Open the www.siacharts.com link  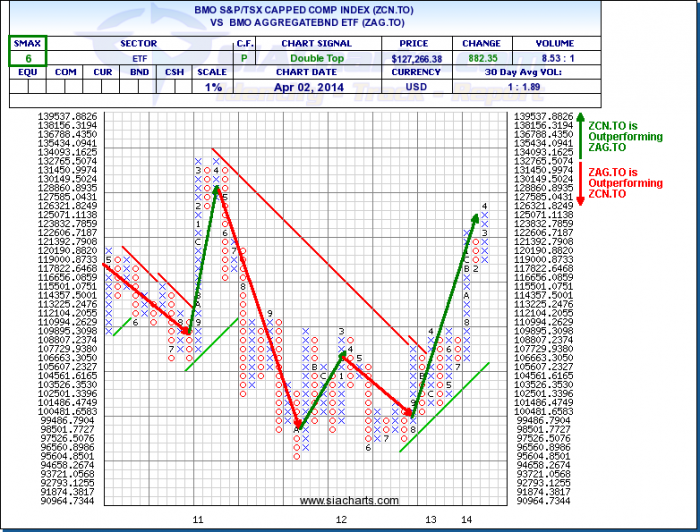click(342, 501)
